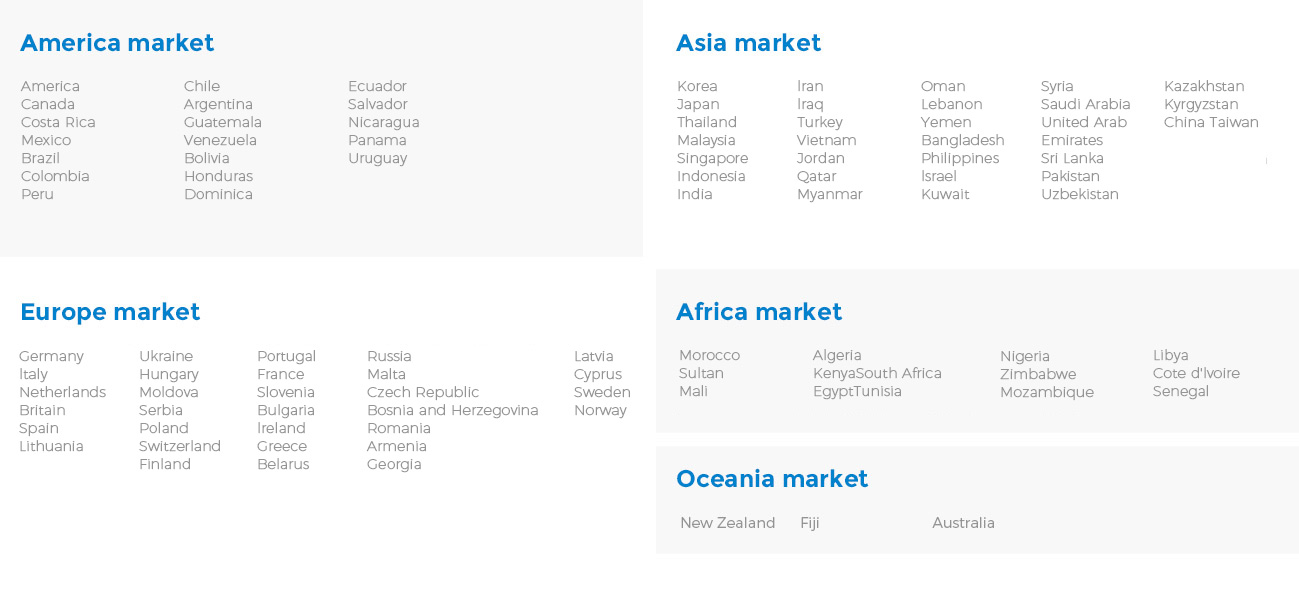Select Netherlands in Europe market
The image size is (1299, 594).
click(x=62, y=392)
